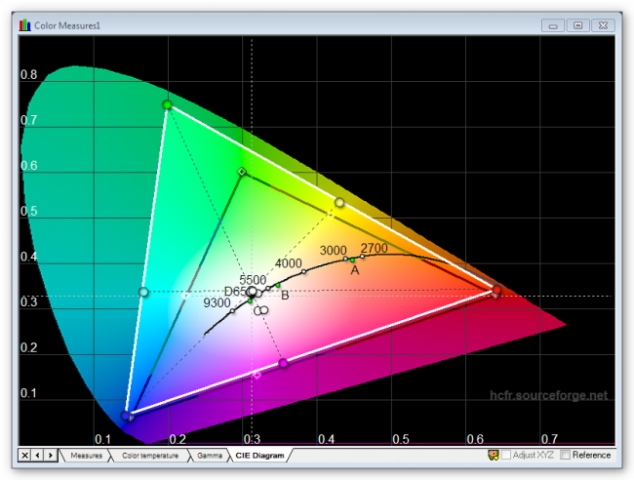The image size is (634, 480).
Task: Switch to the Gamma tab
Action: pyautogui.click(x=209, y=455)
